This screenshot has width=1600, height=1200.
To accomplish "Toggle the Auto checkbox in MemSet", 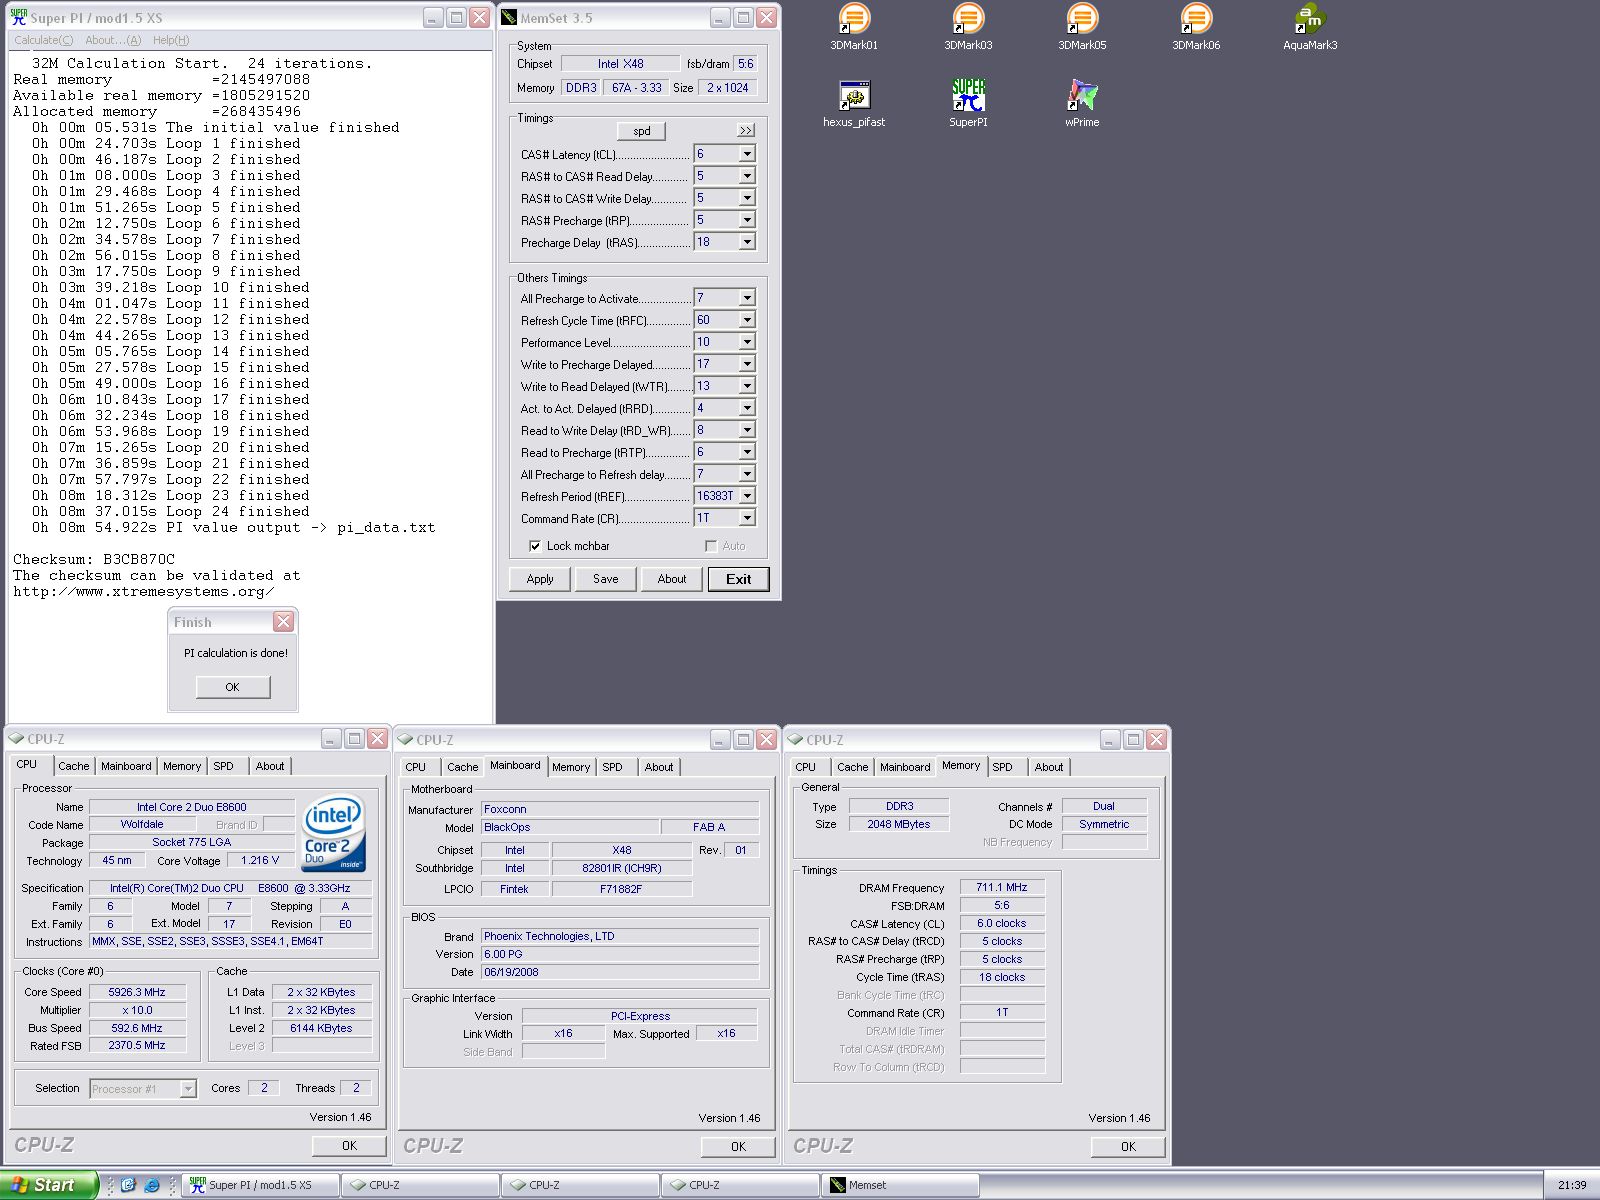I will click(x=711, y=546).
